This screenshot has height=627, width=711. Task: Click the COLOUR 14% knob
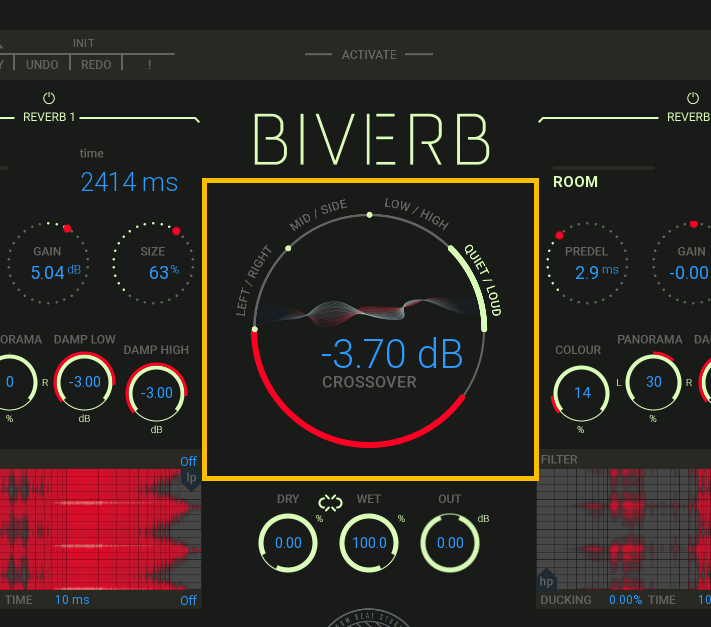click(x=581, y=393)
